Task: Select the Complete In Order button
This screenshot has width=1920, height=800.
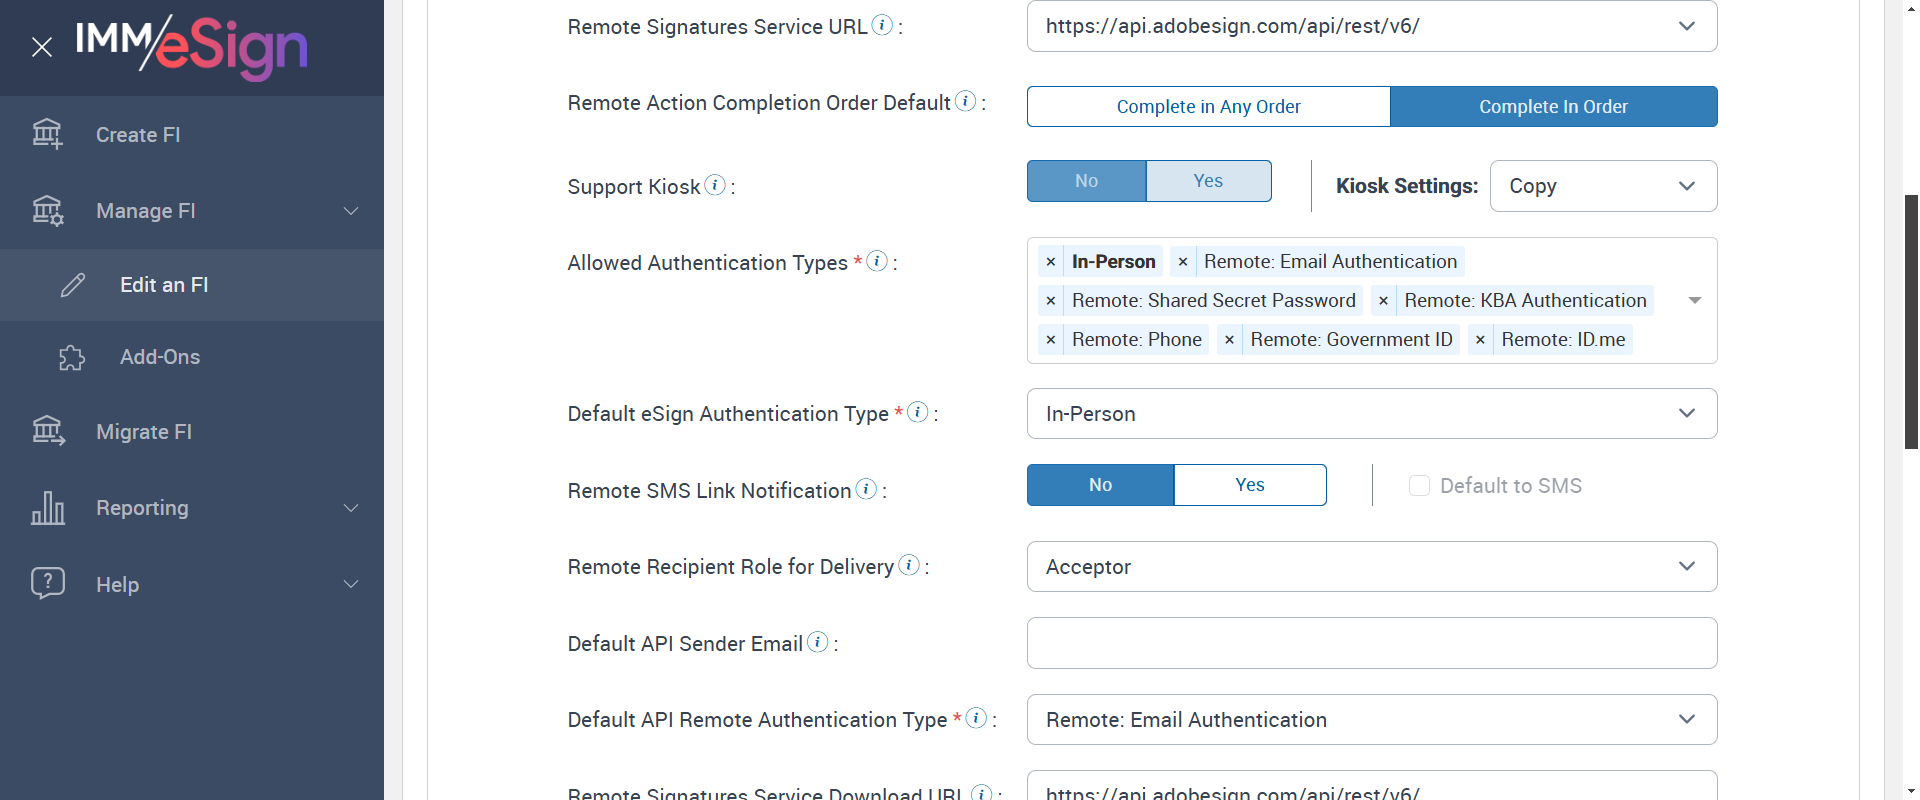Action: [1553, 107]
